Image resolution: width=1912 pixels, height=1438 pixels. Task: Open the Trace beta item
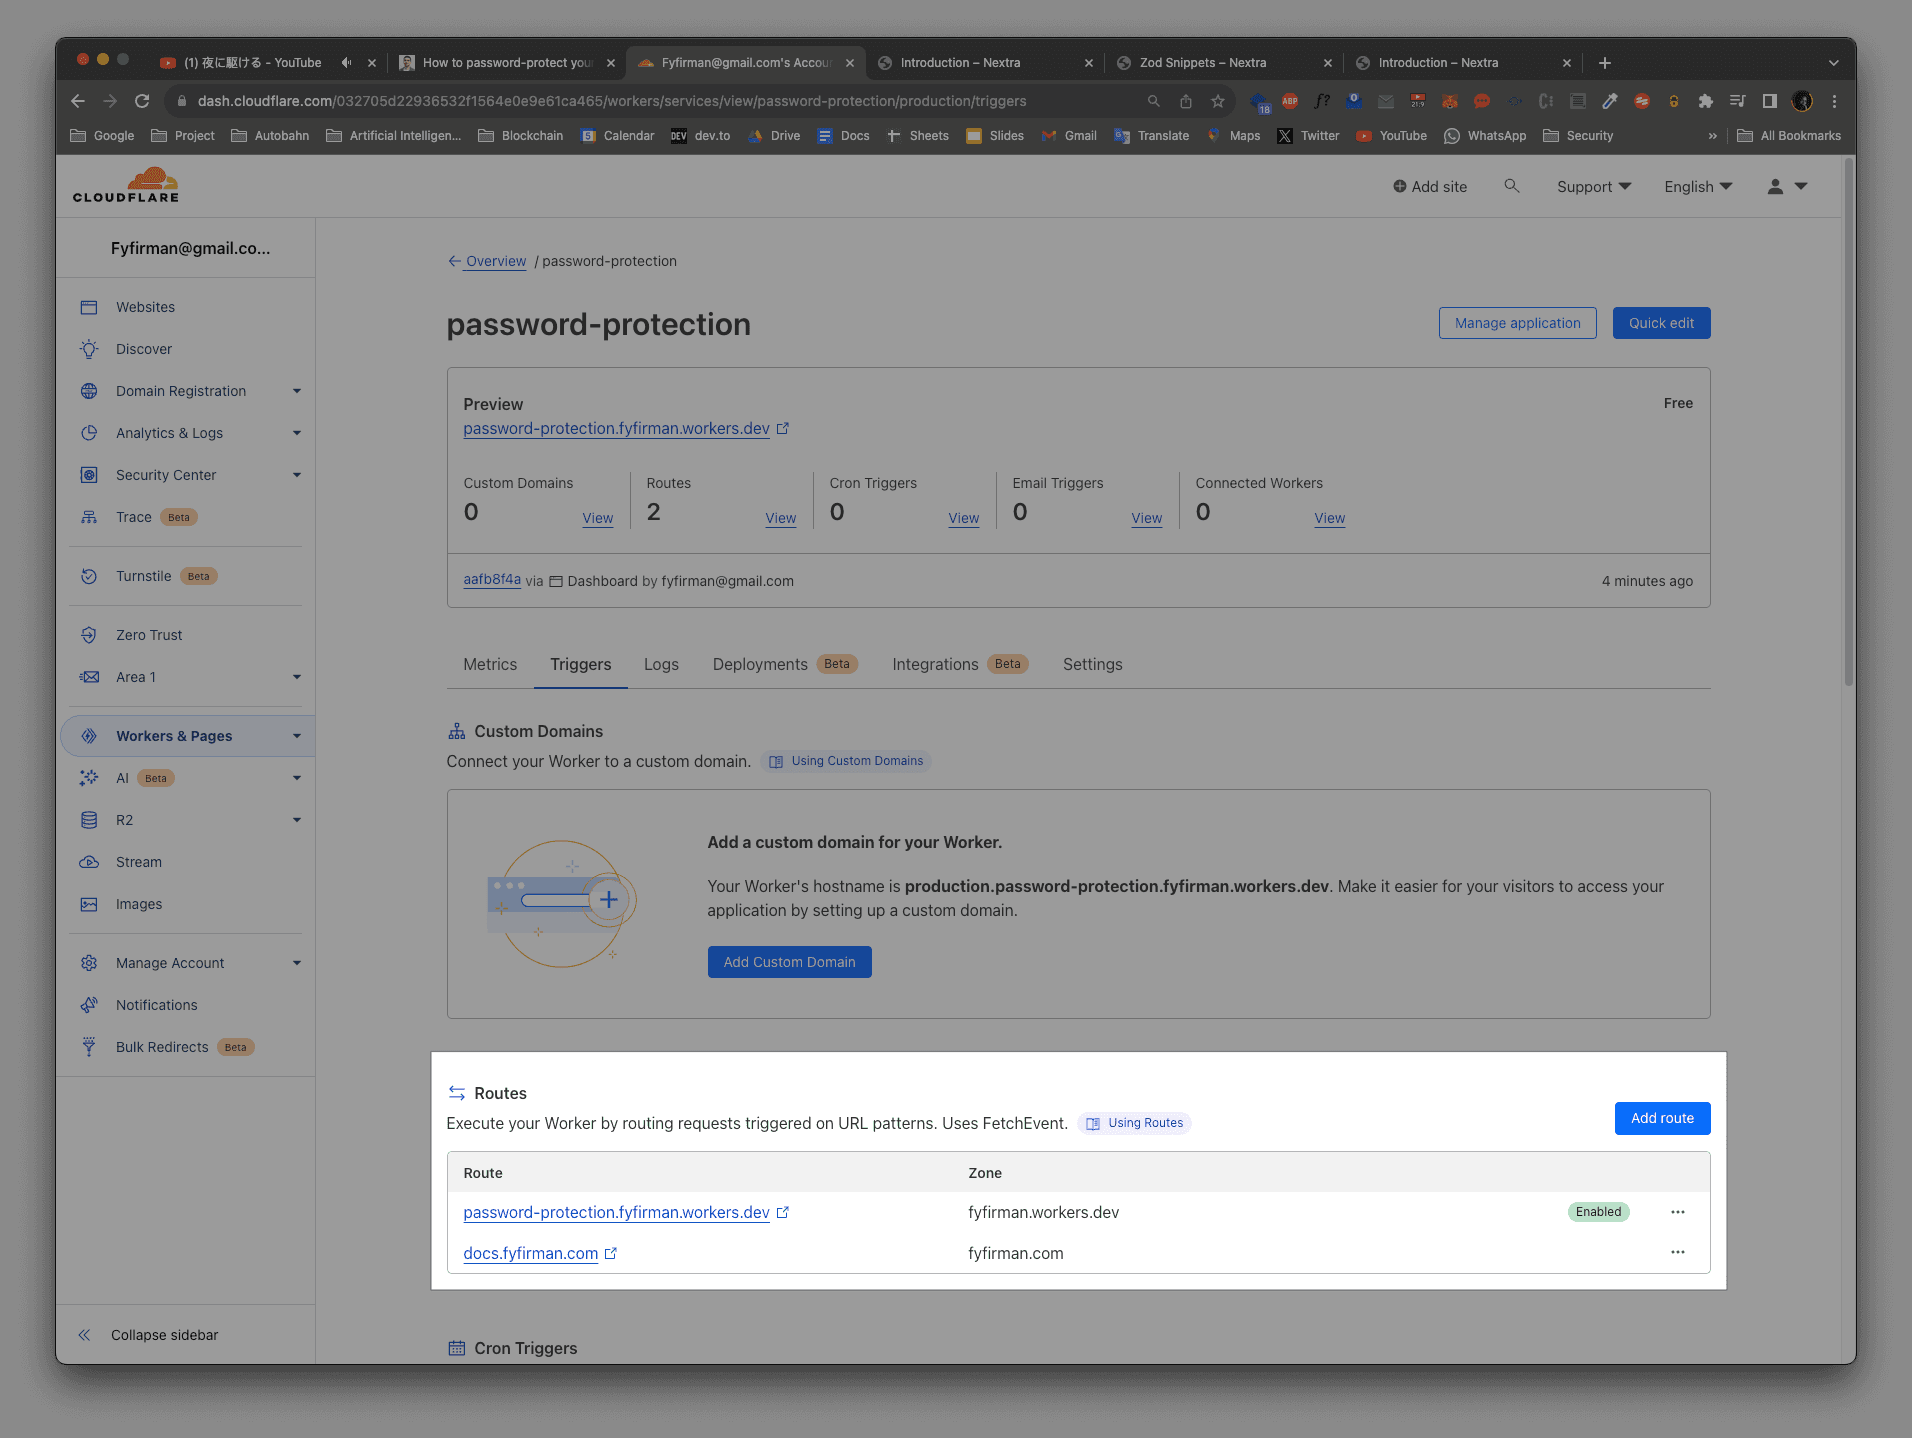[x=134, y=517]
